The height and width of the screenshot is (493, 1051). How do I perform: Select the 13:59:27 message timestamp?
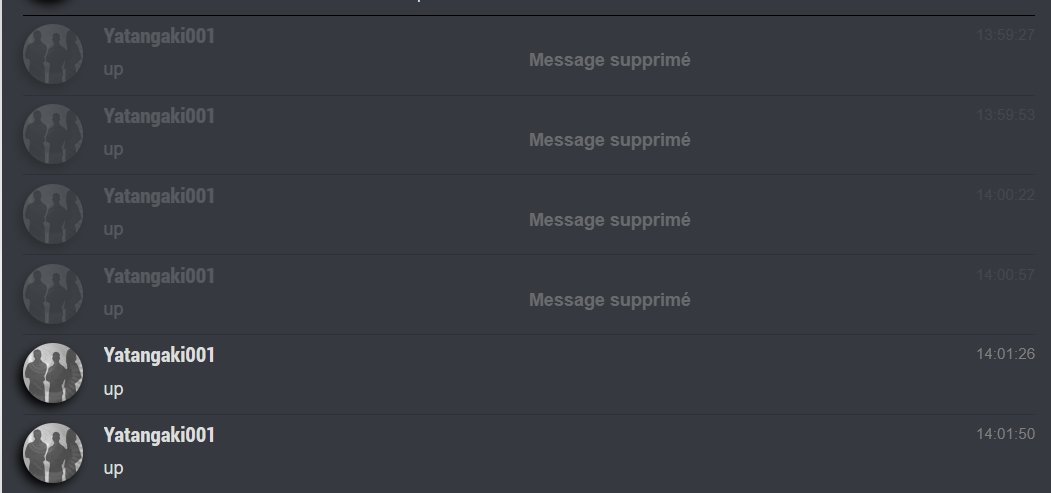coord(1005,34)
